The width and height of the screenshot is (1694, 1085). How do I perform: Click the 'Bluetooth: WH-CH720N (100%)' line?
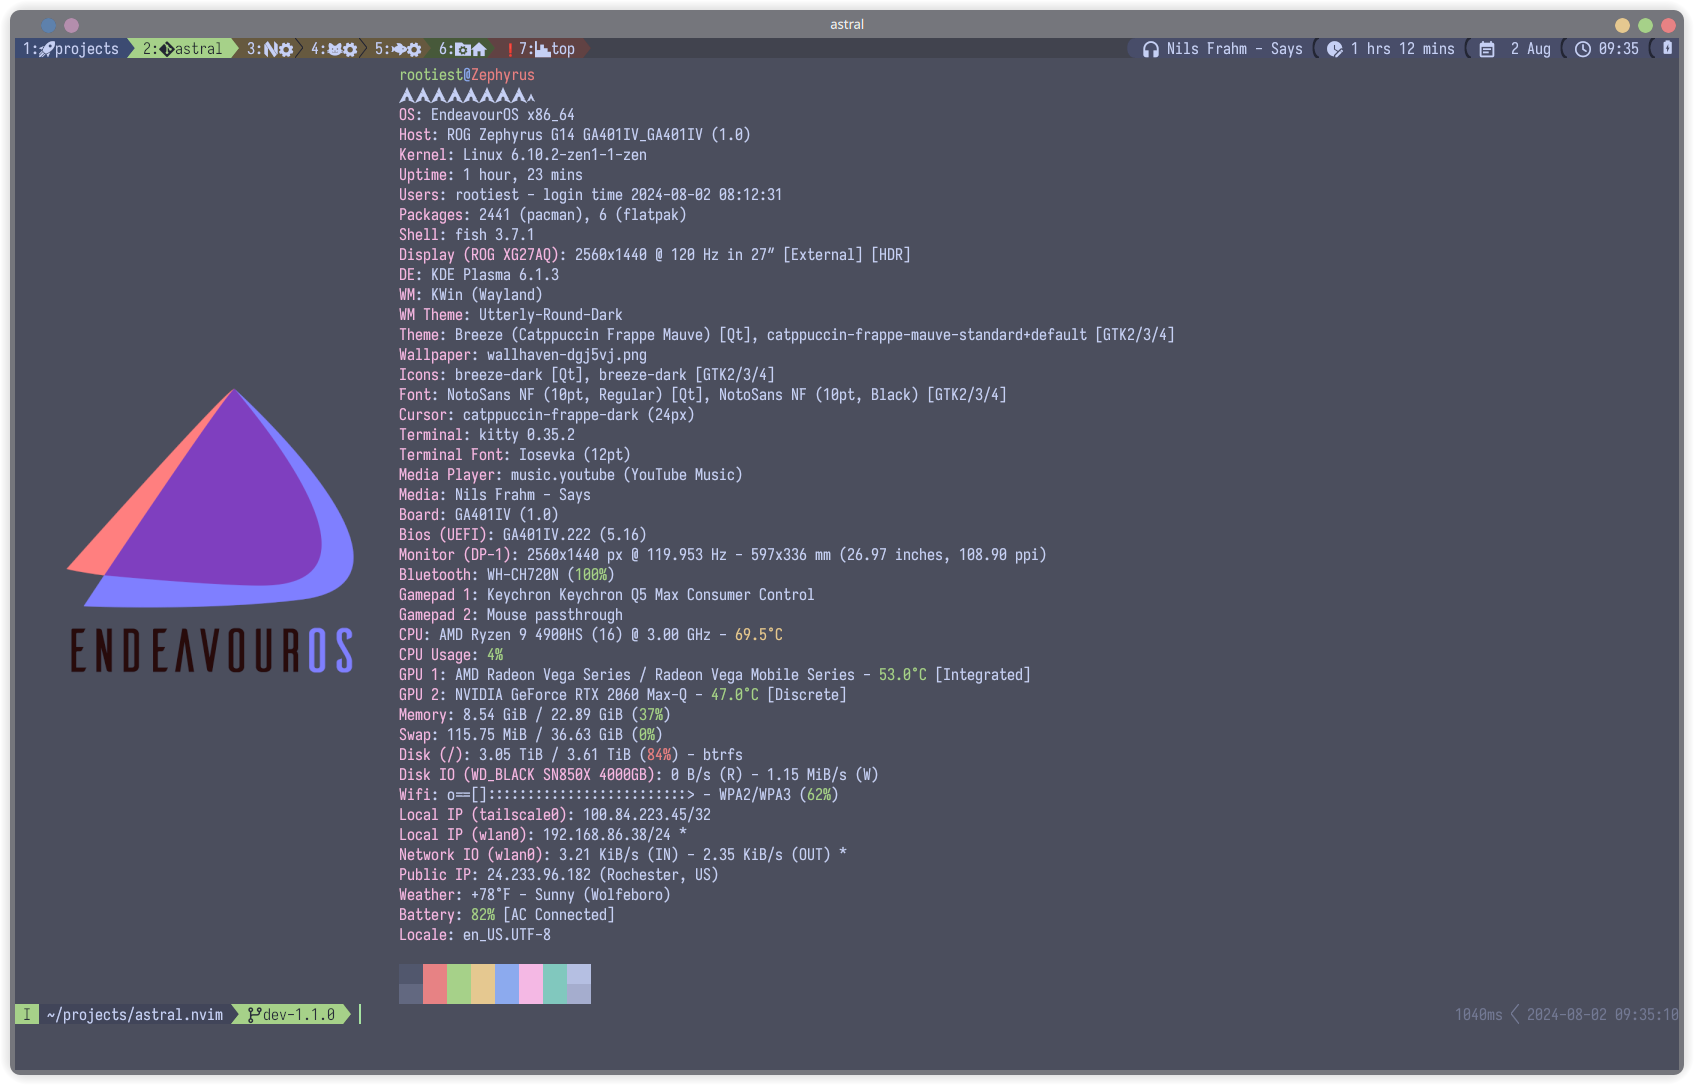click(507, 575)
